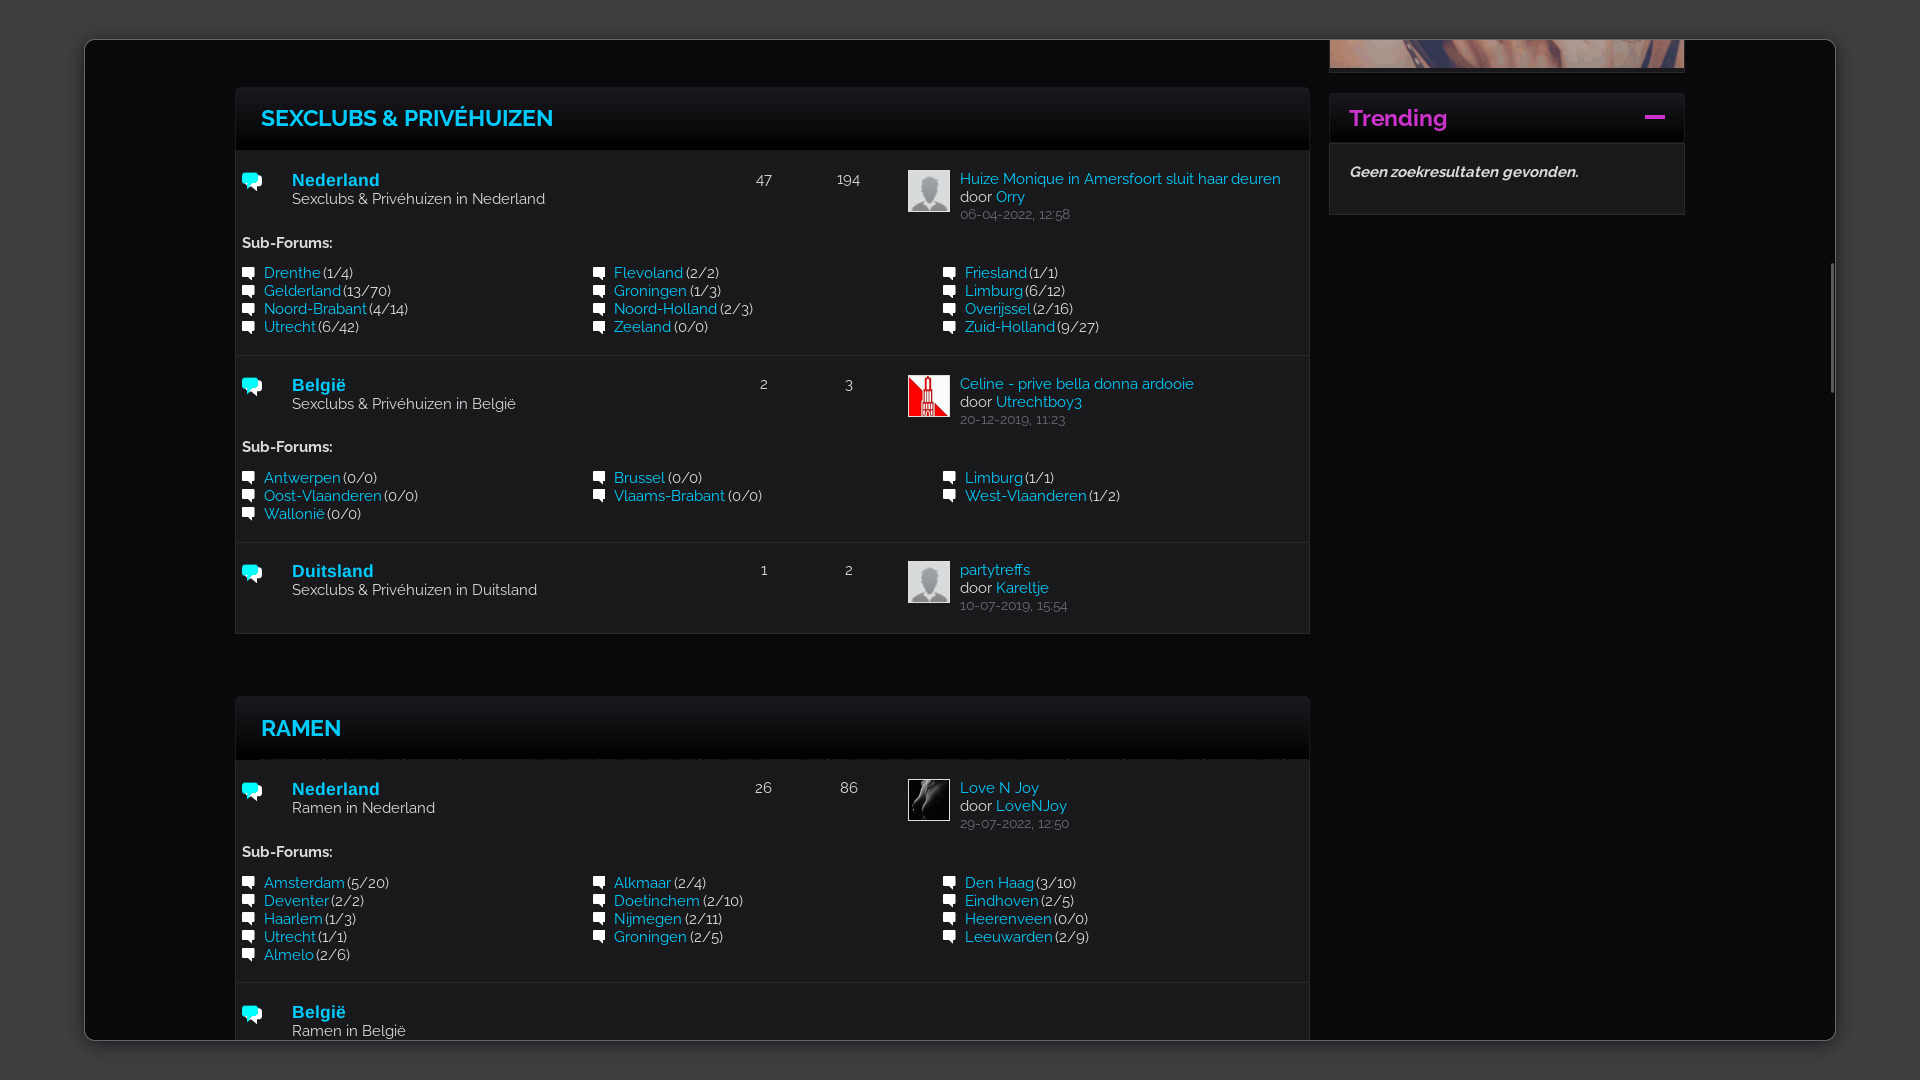Open Noord-Brabant subforum link

(315, 309)
